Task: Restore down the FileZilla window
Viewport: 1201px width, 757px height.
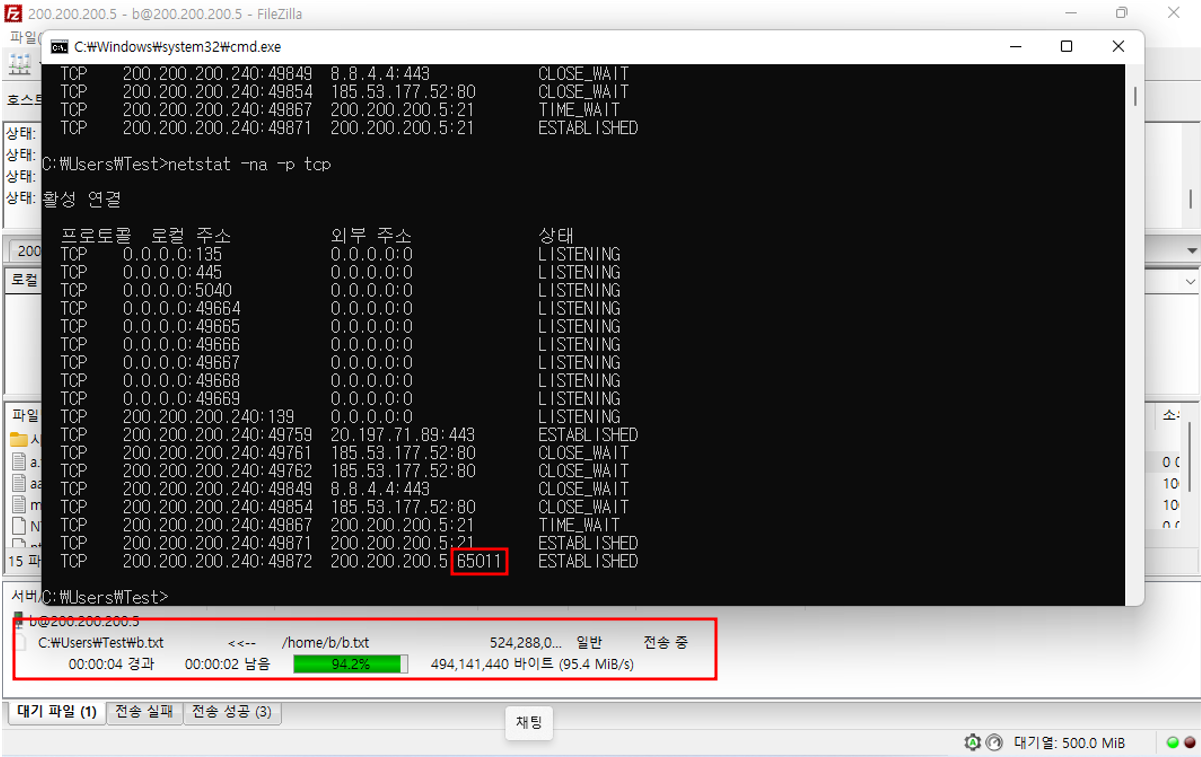Action: point(1122,14)
